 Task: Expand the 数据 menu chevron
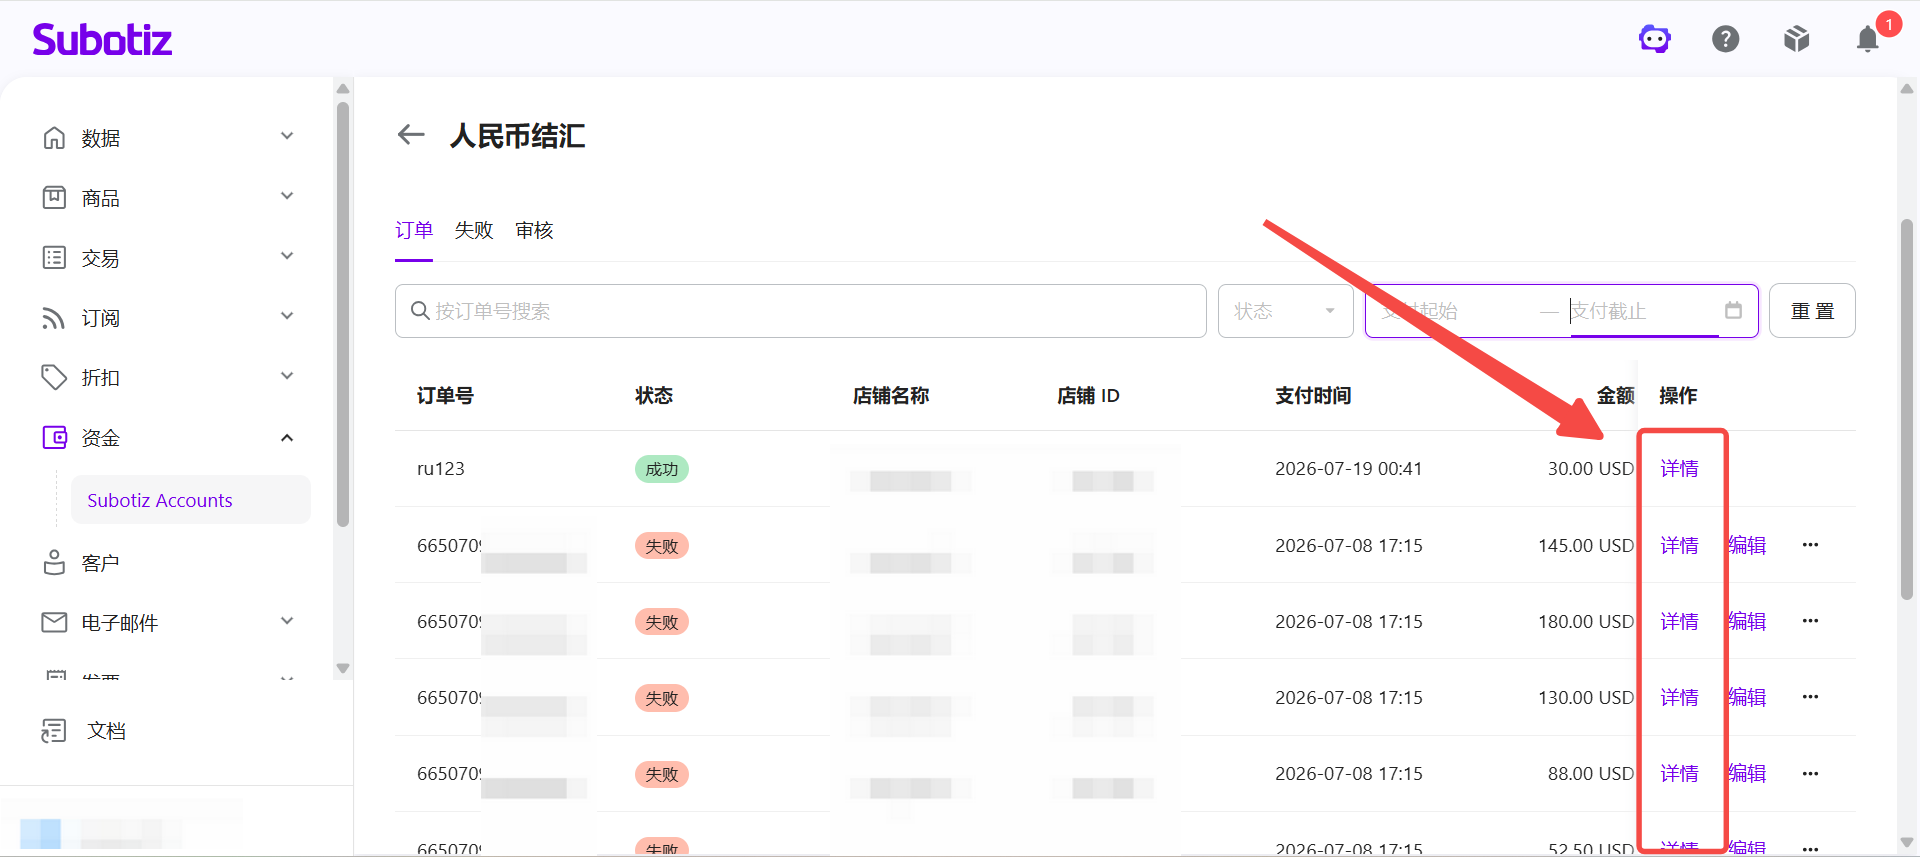coord(287,136)
